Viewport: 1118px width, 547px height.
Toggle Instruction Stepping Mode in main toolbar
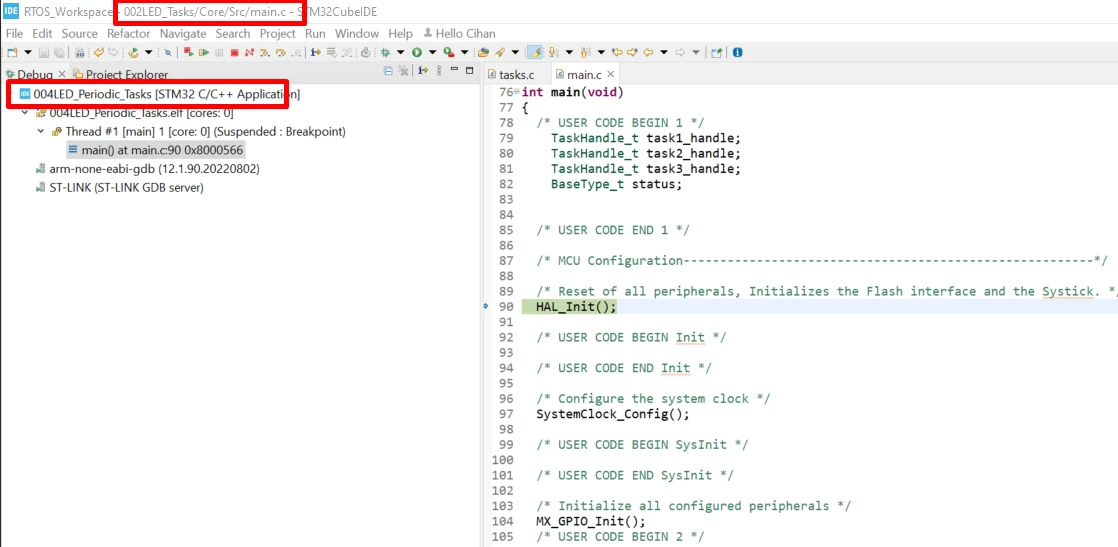tap(315, 52)
